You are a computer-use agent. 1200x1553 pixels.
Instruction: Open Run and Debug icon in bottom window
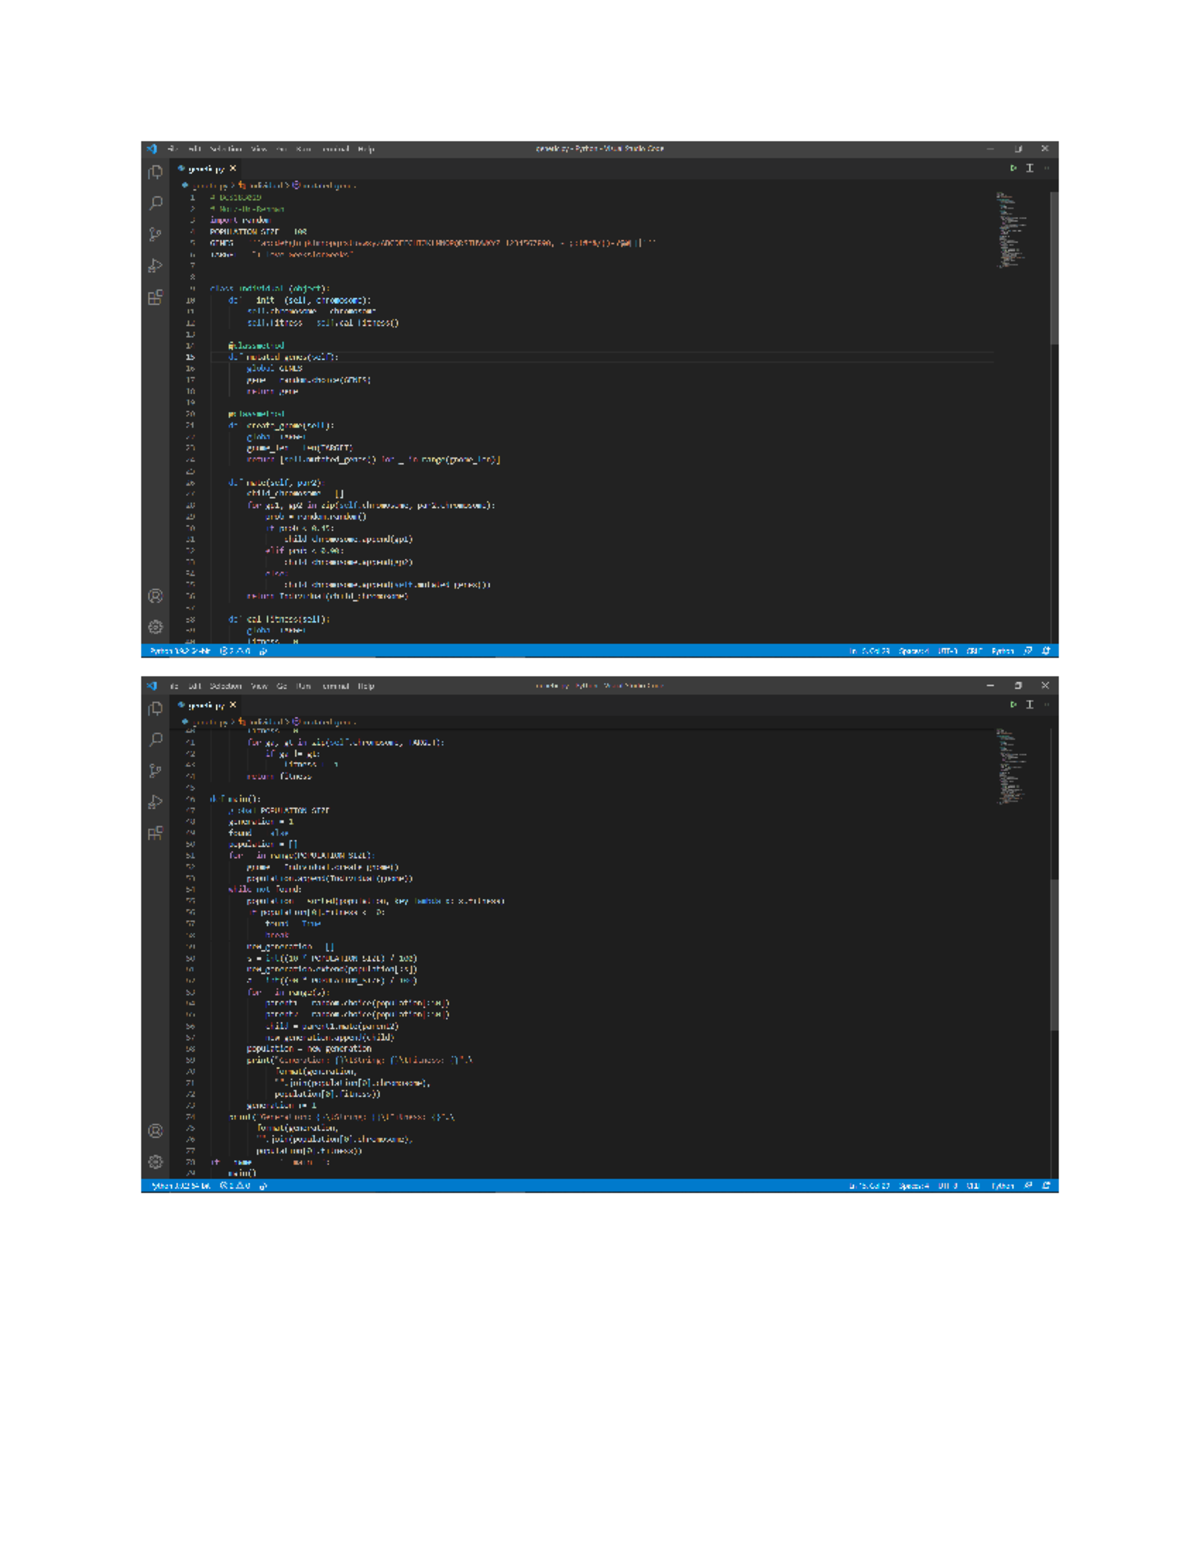[x=155, y=802]
